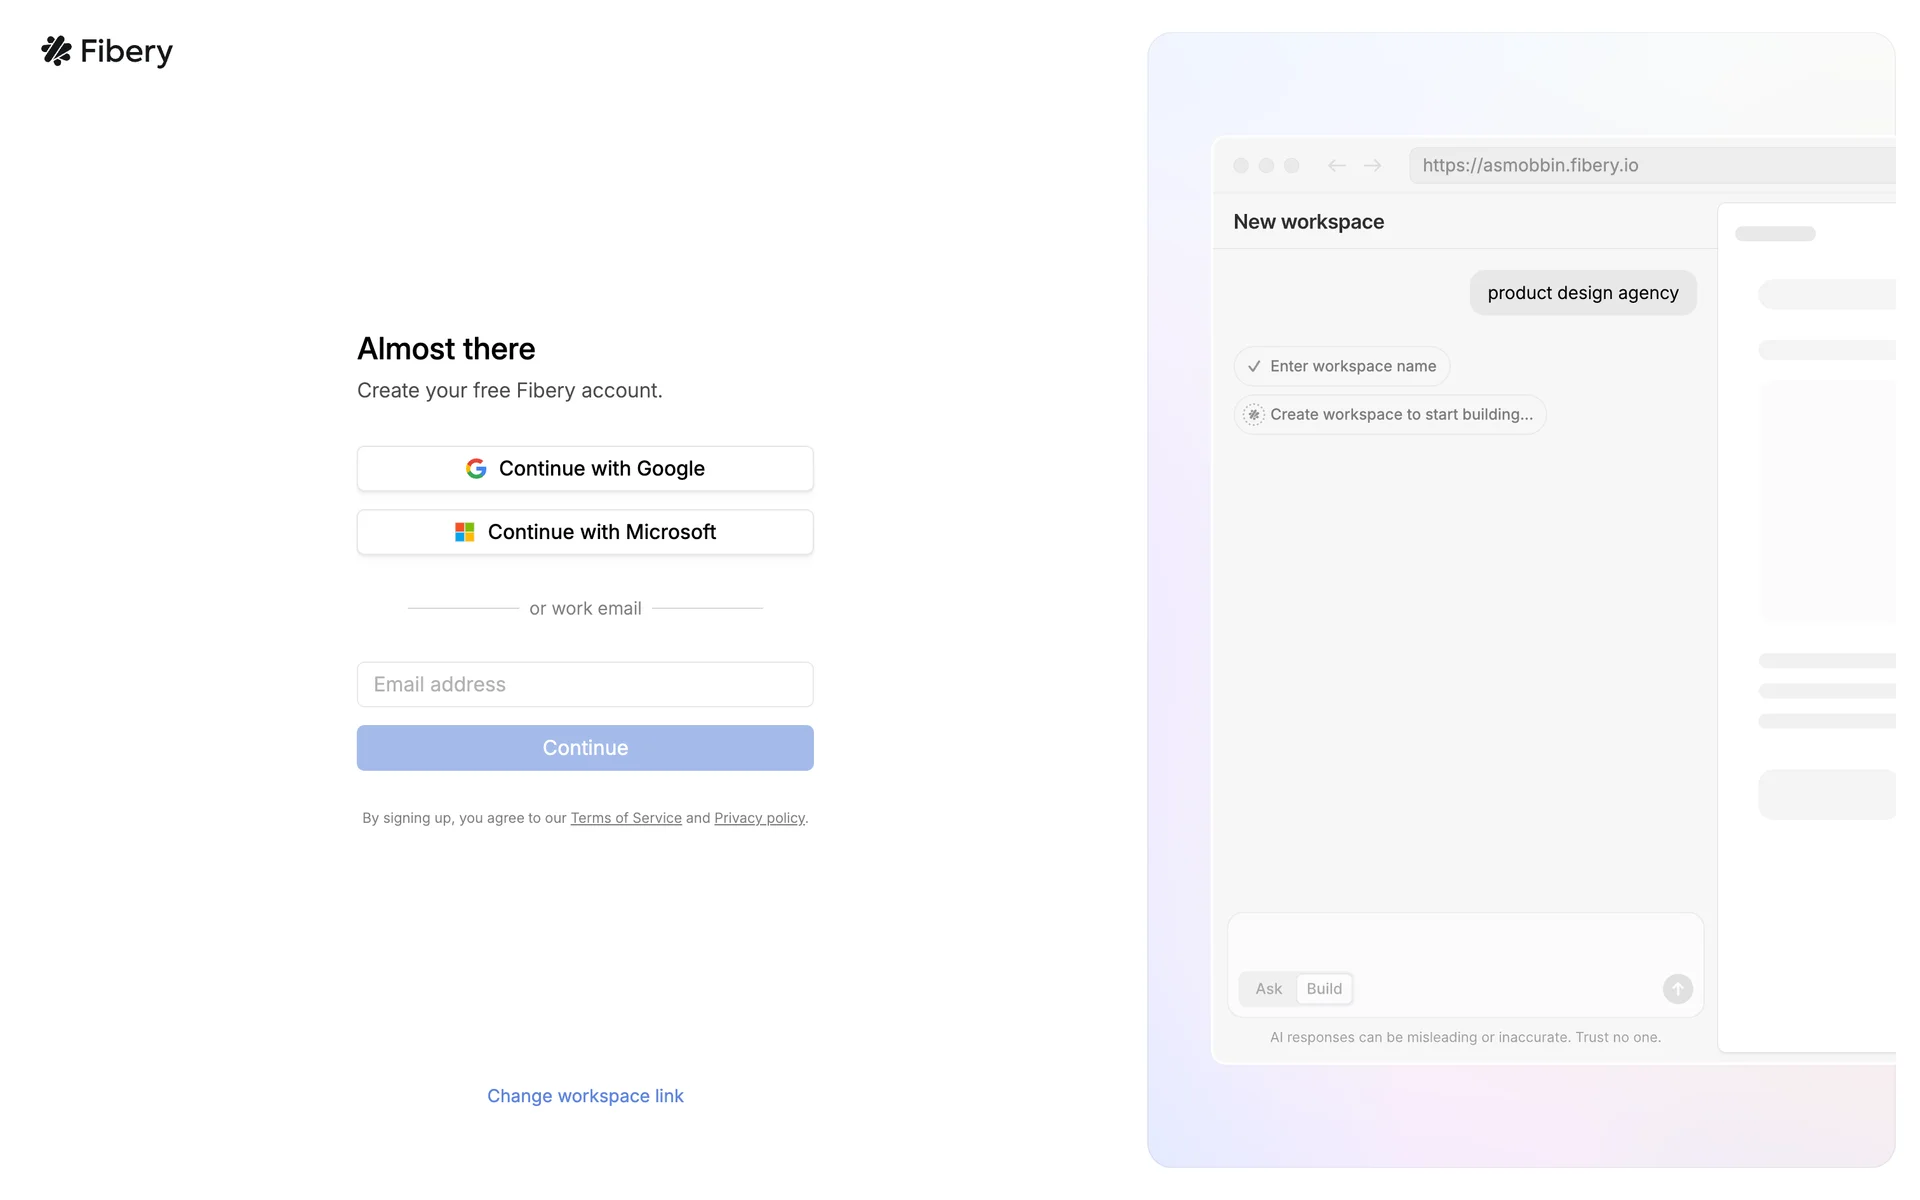Select the product design agency message bubble
The height and width of the screenshot is (1200, 1920).
coord(1582,293)
